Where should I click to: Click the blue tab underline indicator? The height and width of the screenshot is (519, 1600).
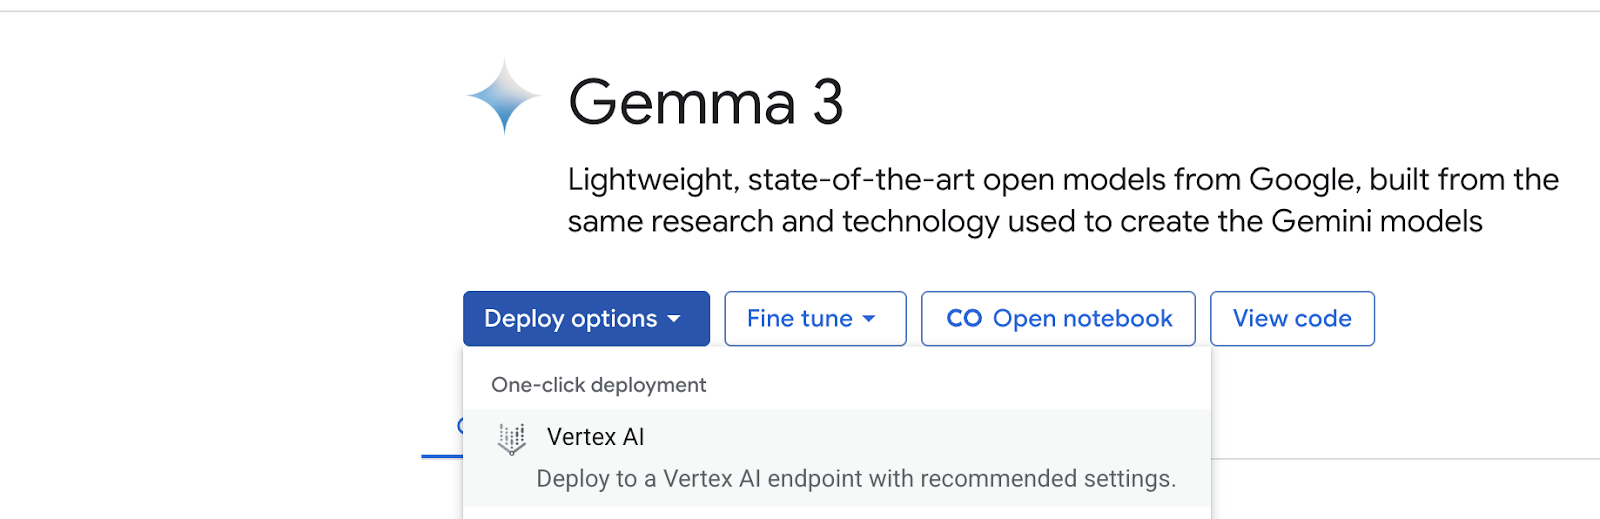click(x=441, y=456)
